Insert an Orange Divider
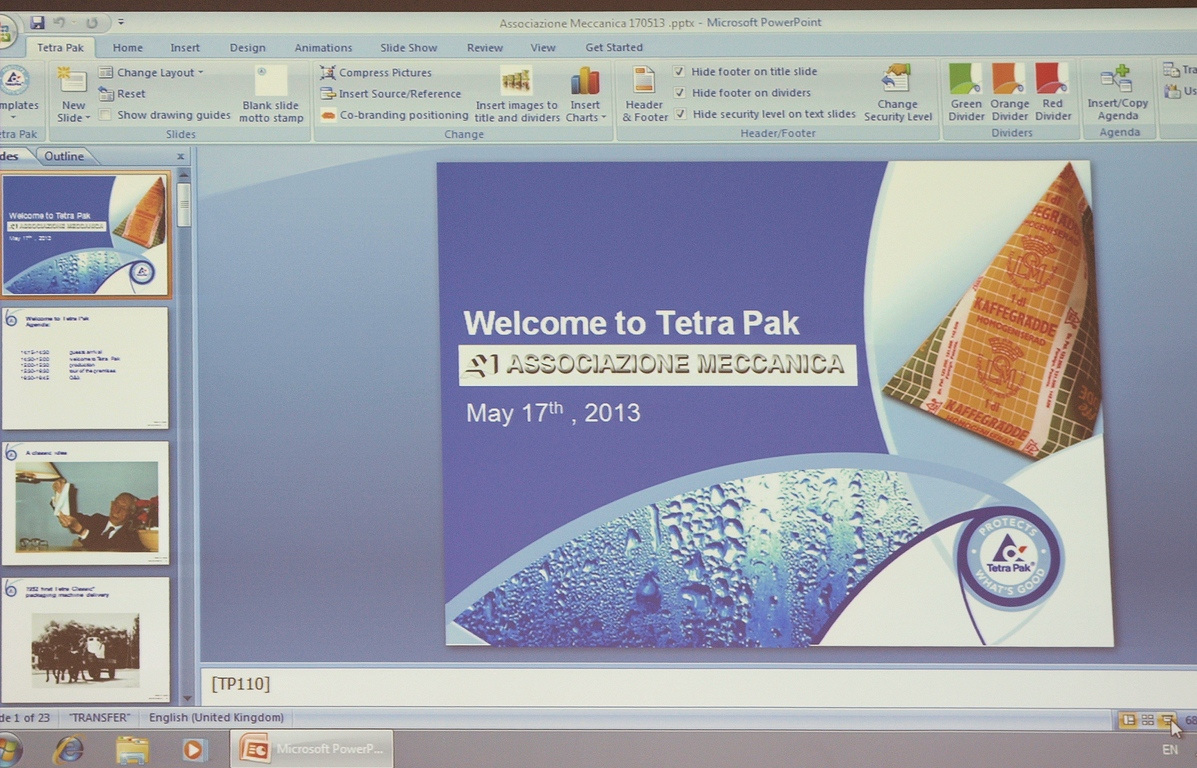The height and width of the screenshot is (768, 1197). tap(1009, 92)
